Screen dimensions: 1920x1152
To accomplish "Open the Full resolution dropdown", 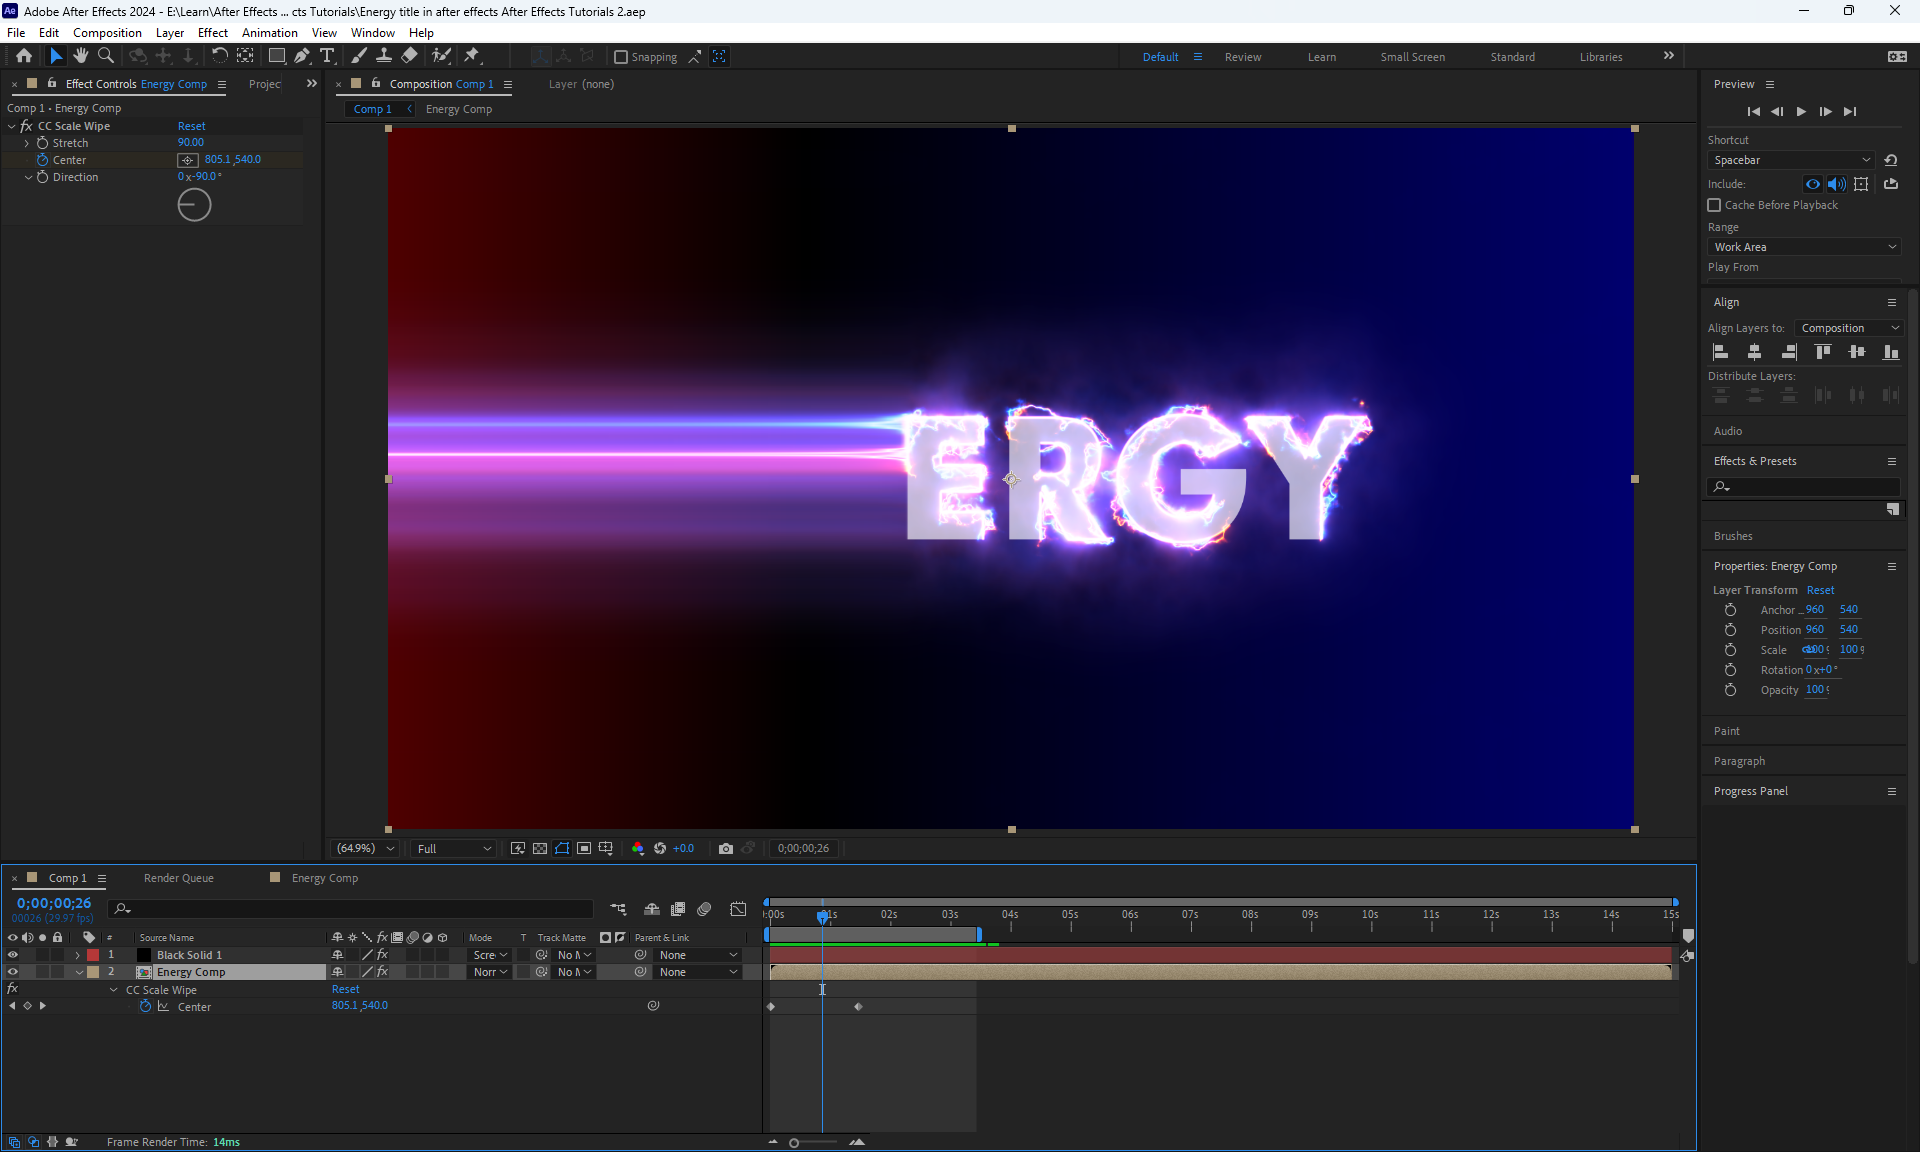I will pos(454,848).
